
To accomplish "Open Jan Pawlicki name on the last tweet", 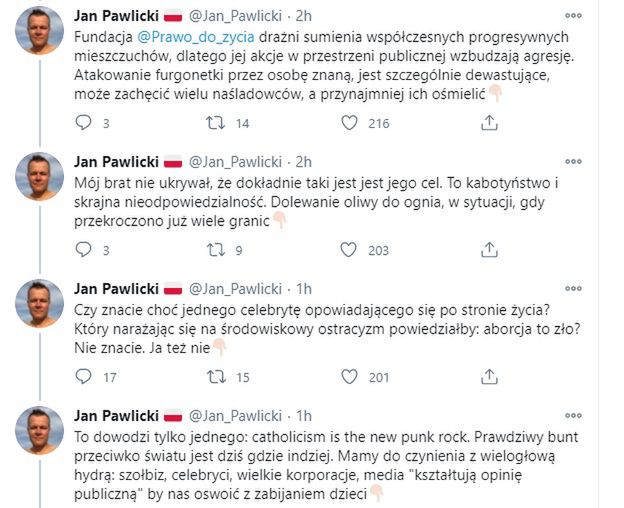I will [117, 415].
